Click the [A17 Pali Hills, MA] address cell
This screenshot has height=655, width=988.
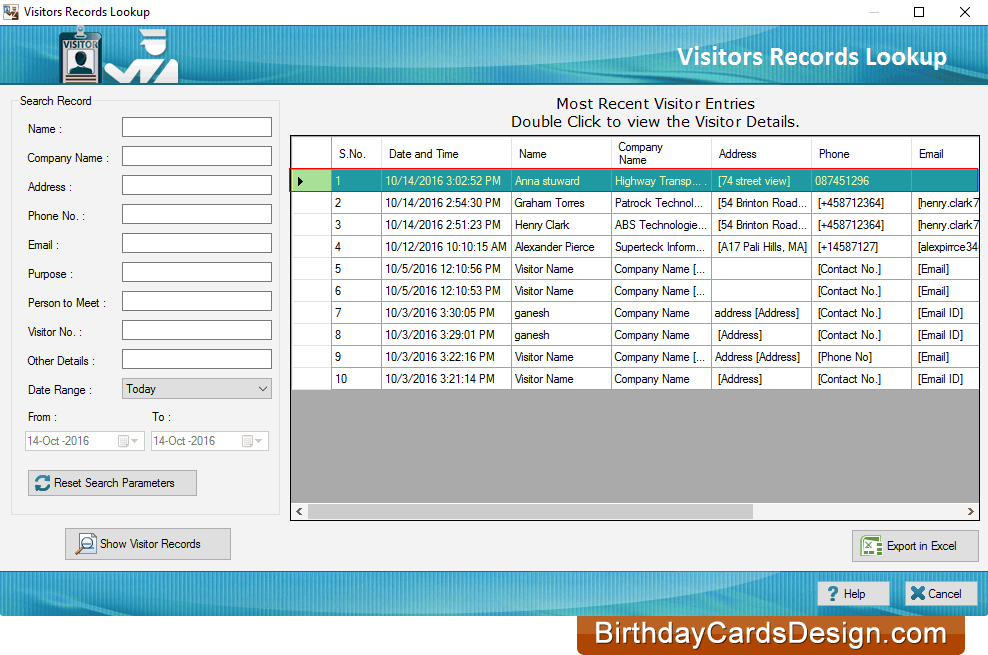(761, 247)
